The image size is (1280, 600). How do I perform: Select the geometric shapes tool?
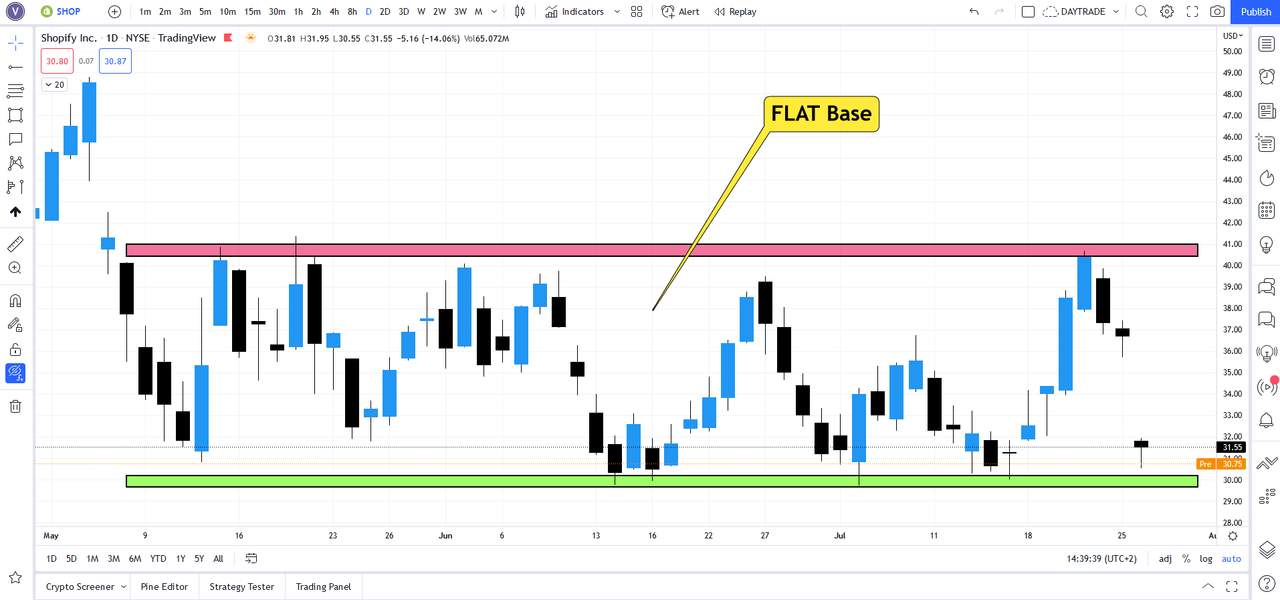pyautogui.click(x=15, y=115)
